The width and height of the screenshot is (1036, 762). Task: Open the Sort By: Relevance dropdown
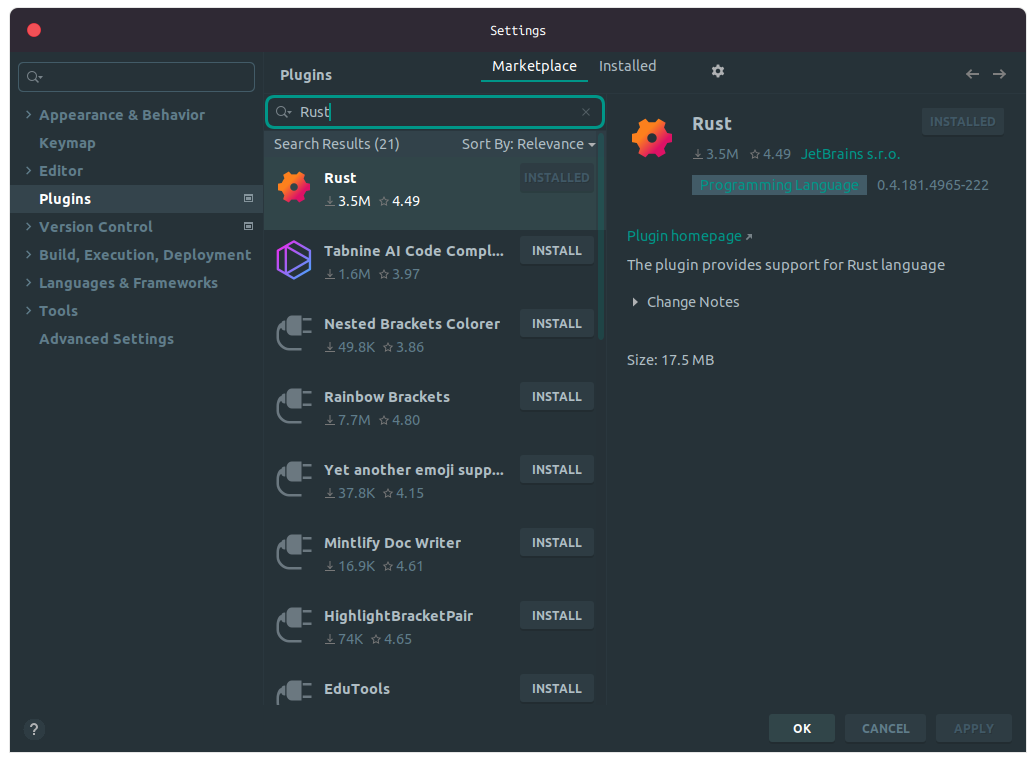(x=528, y=144)
